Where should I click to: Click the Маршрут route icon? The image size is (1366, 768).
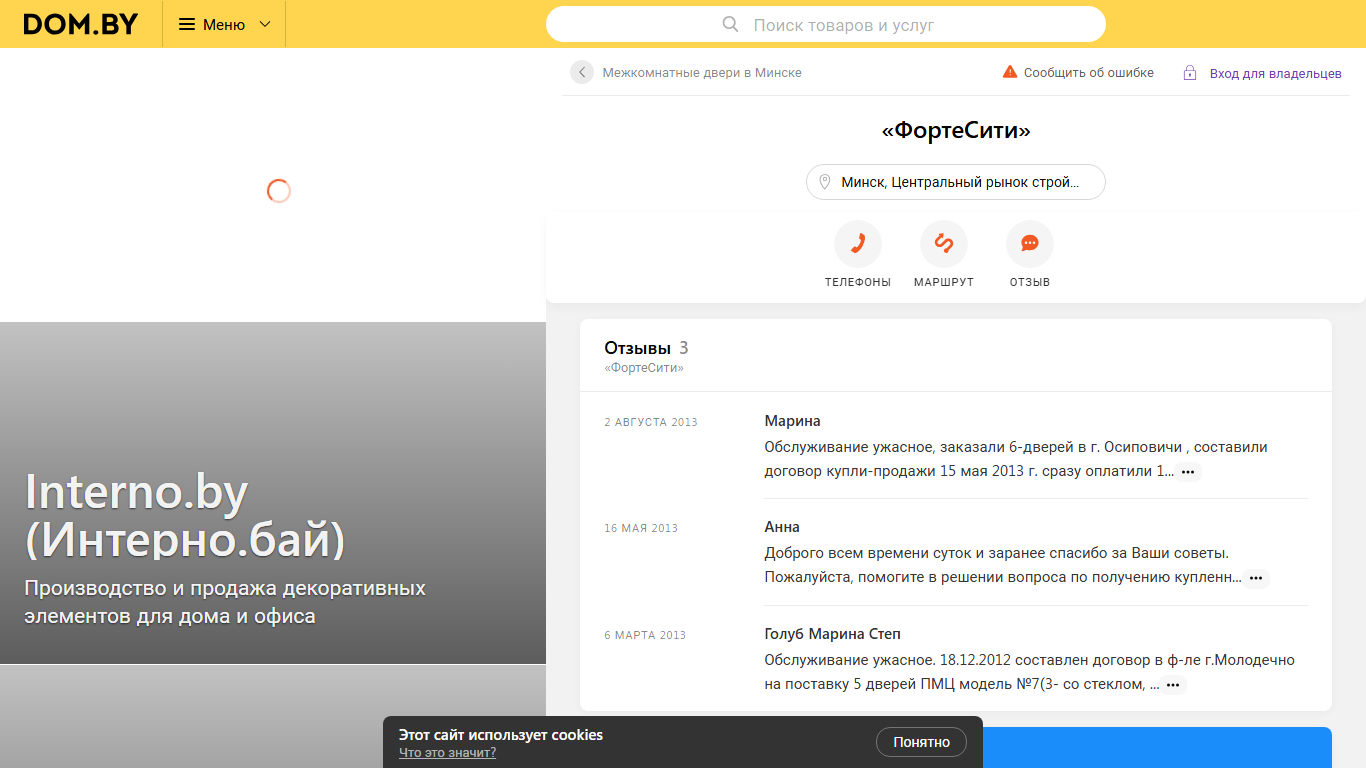[944, 244]
